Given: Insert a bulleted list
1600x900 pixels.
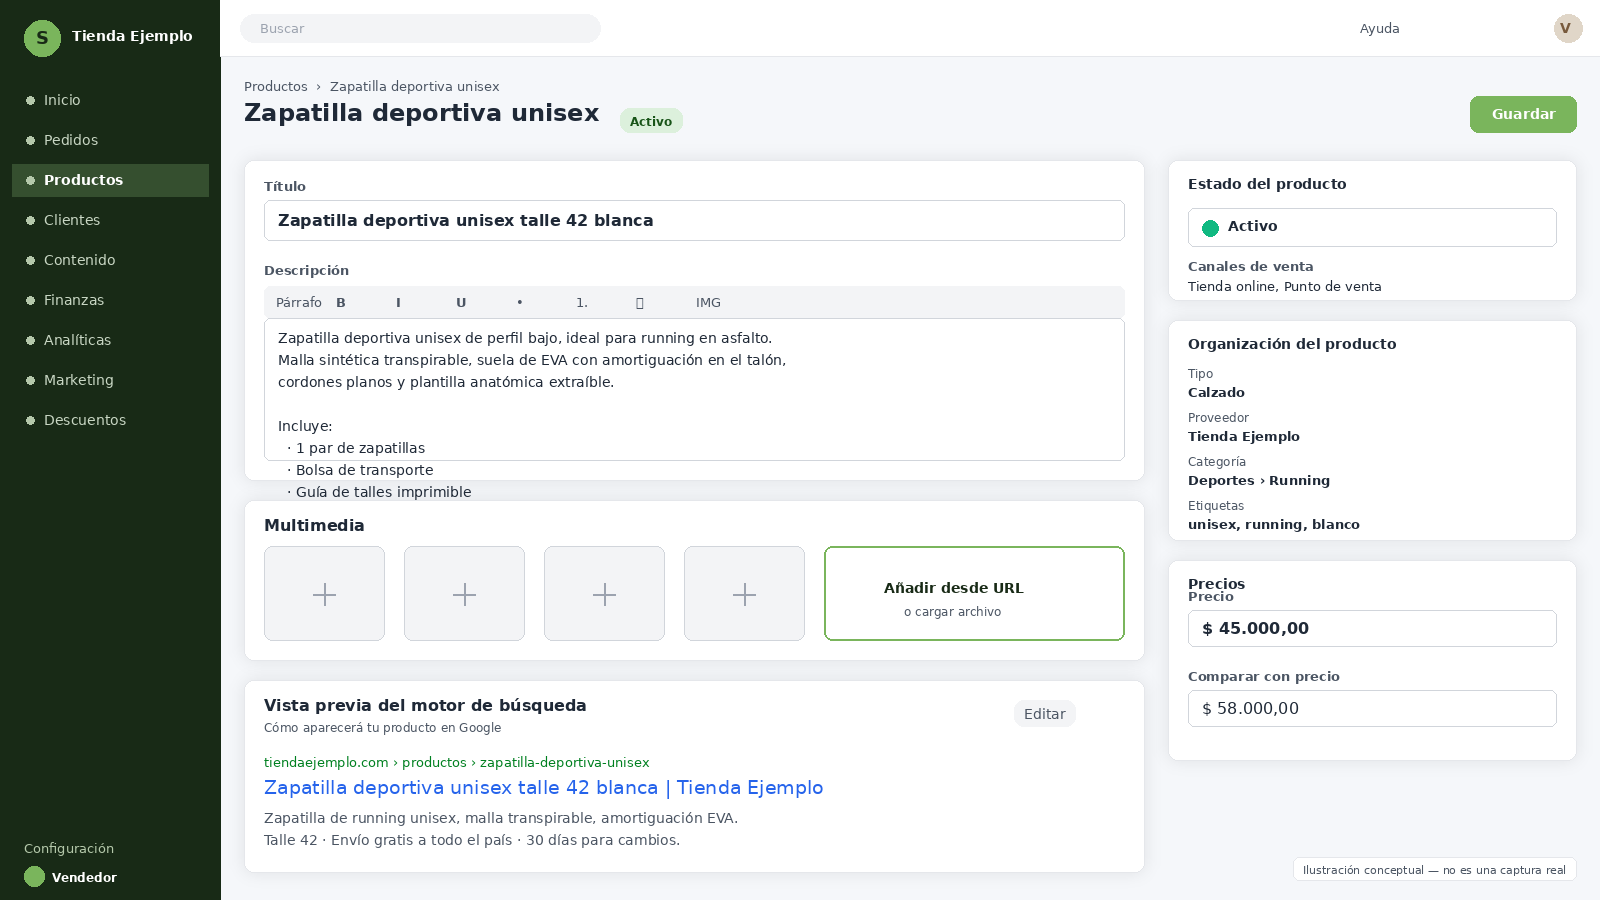Looking at the screenshot, I should (520, 302).
